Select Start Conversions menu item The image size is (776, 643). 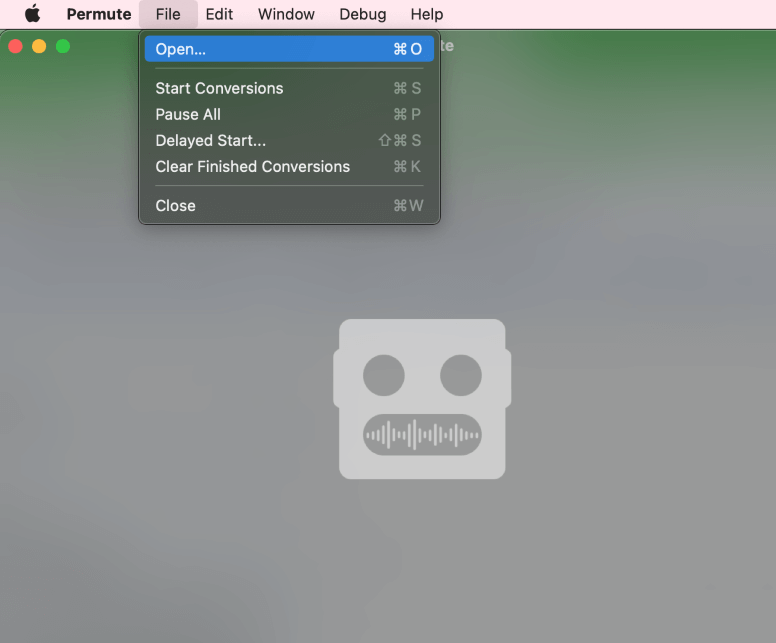click(289, 88)
